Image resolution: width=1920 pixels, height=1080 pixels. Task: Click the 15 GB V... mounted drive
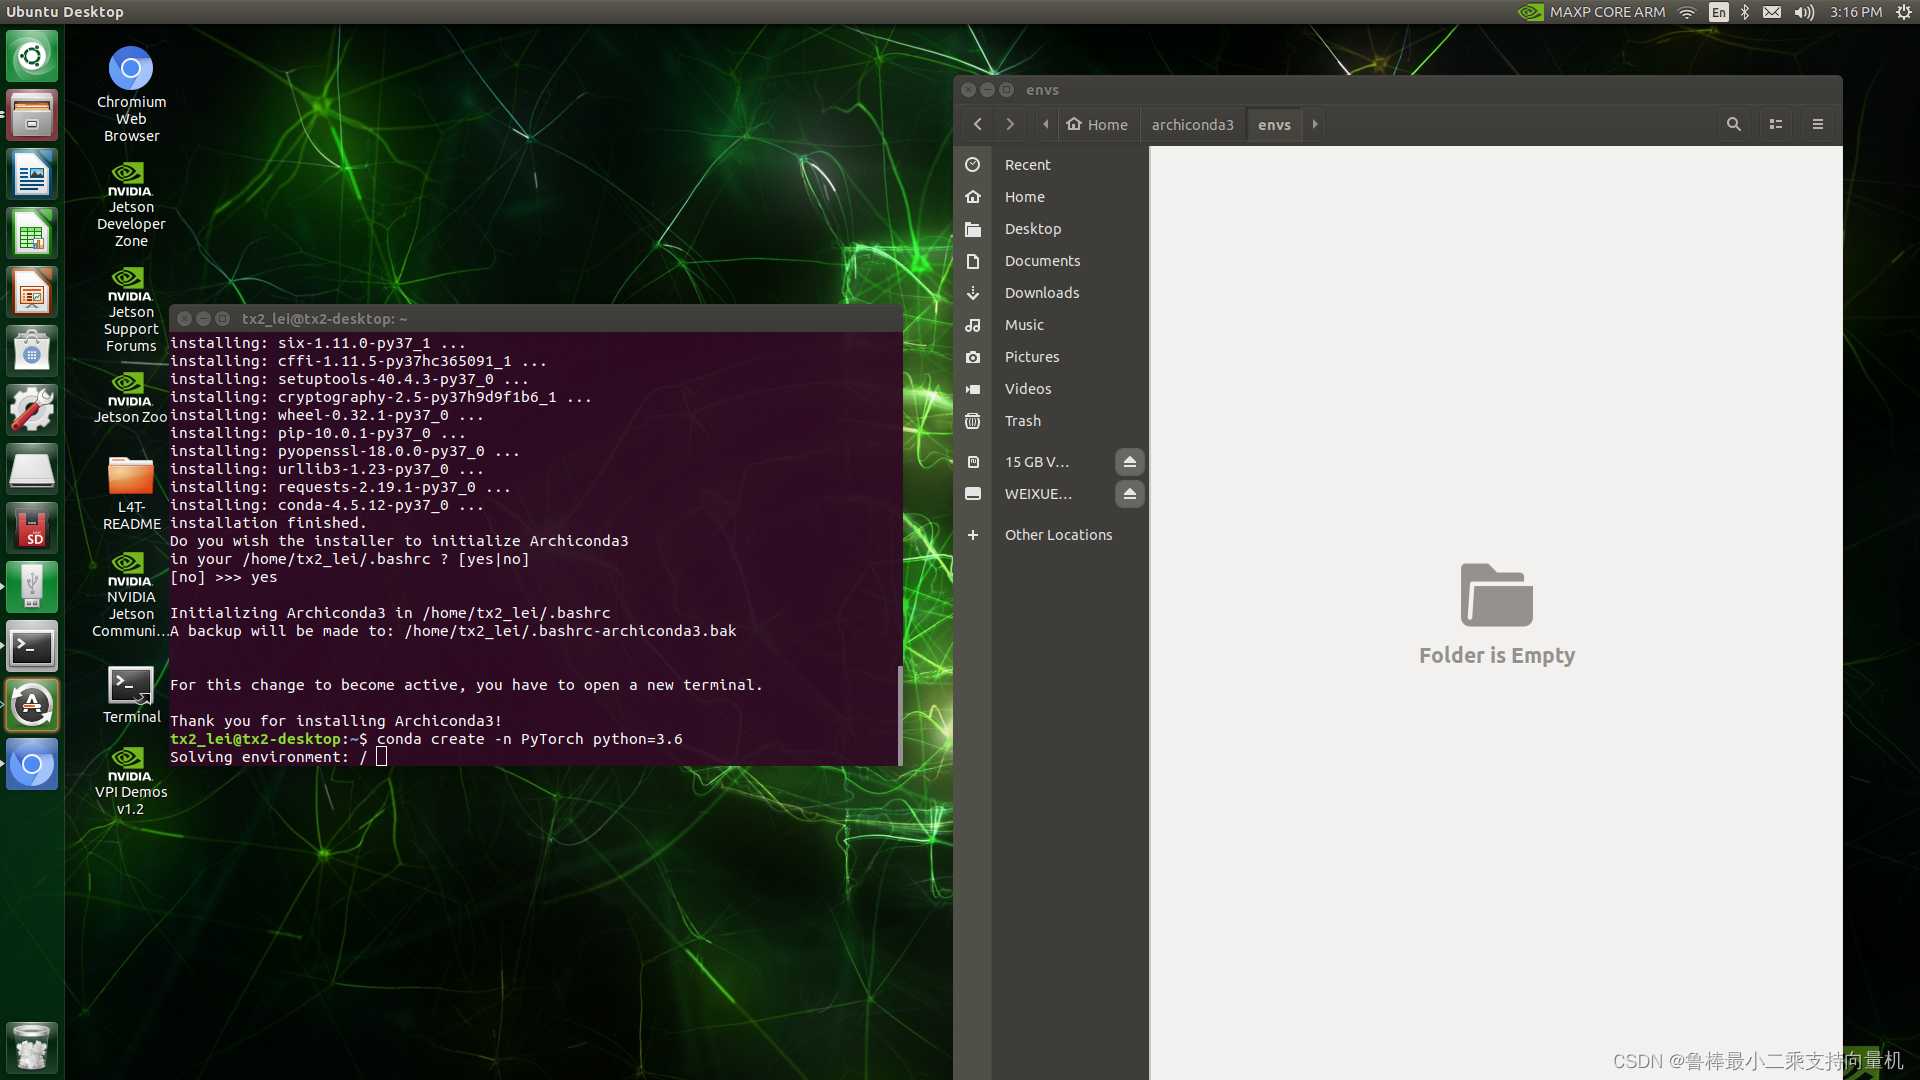pos(1036,462)
